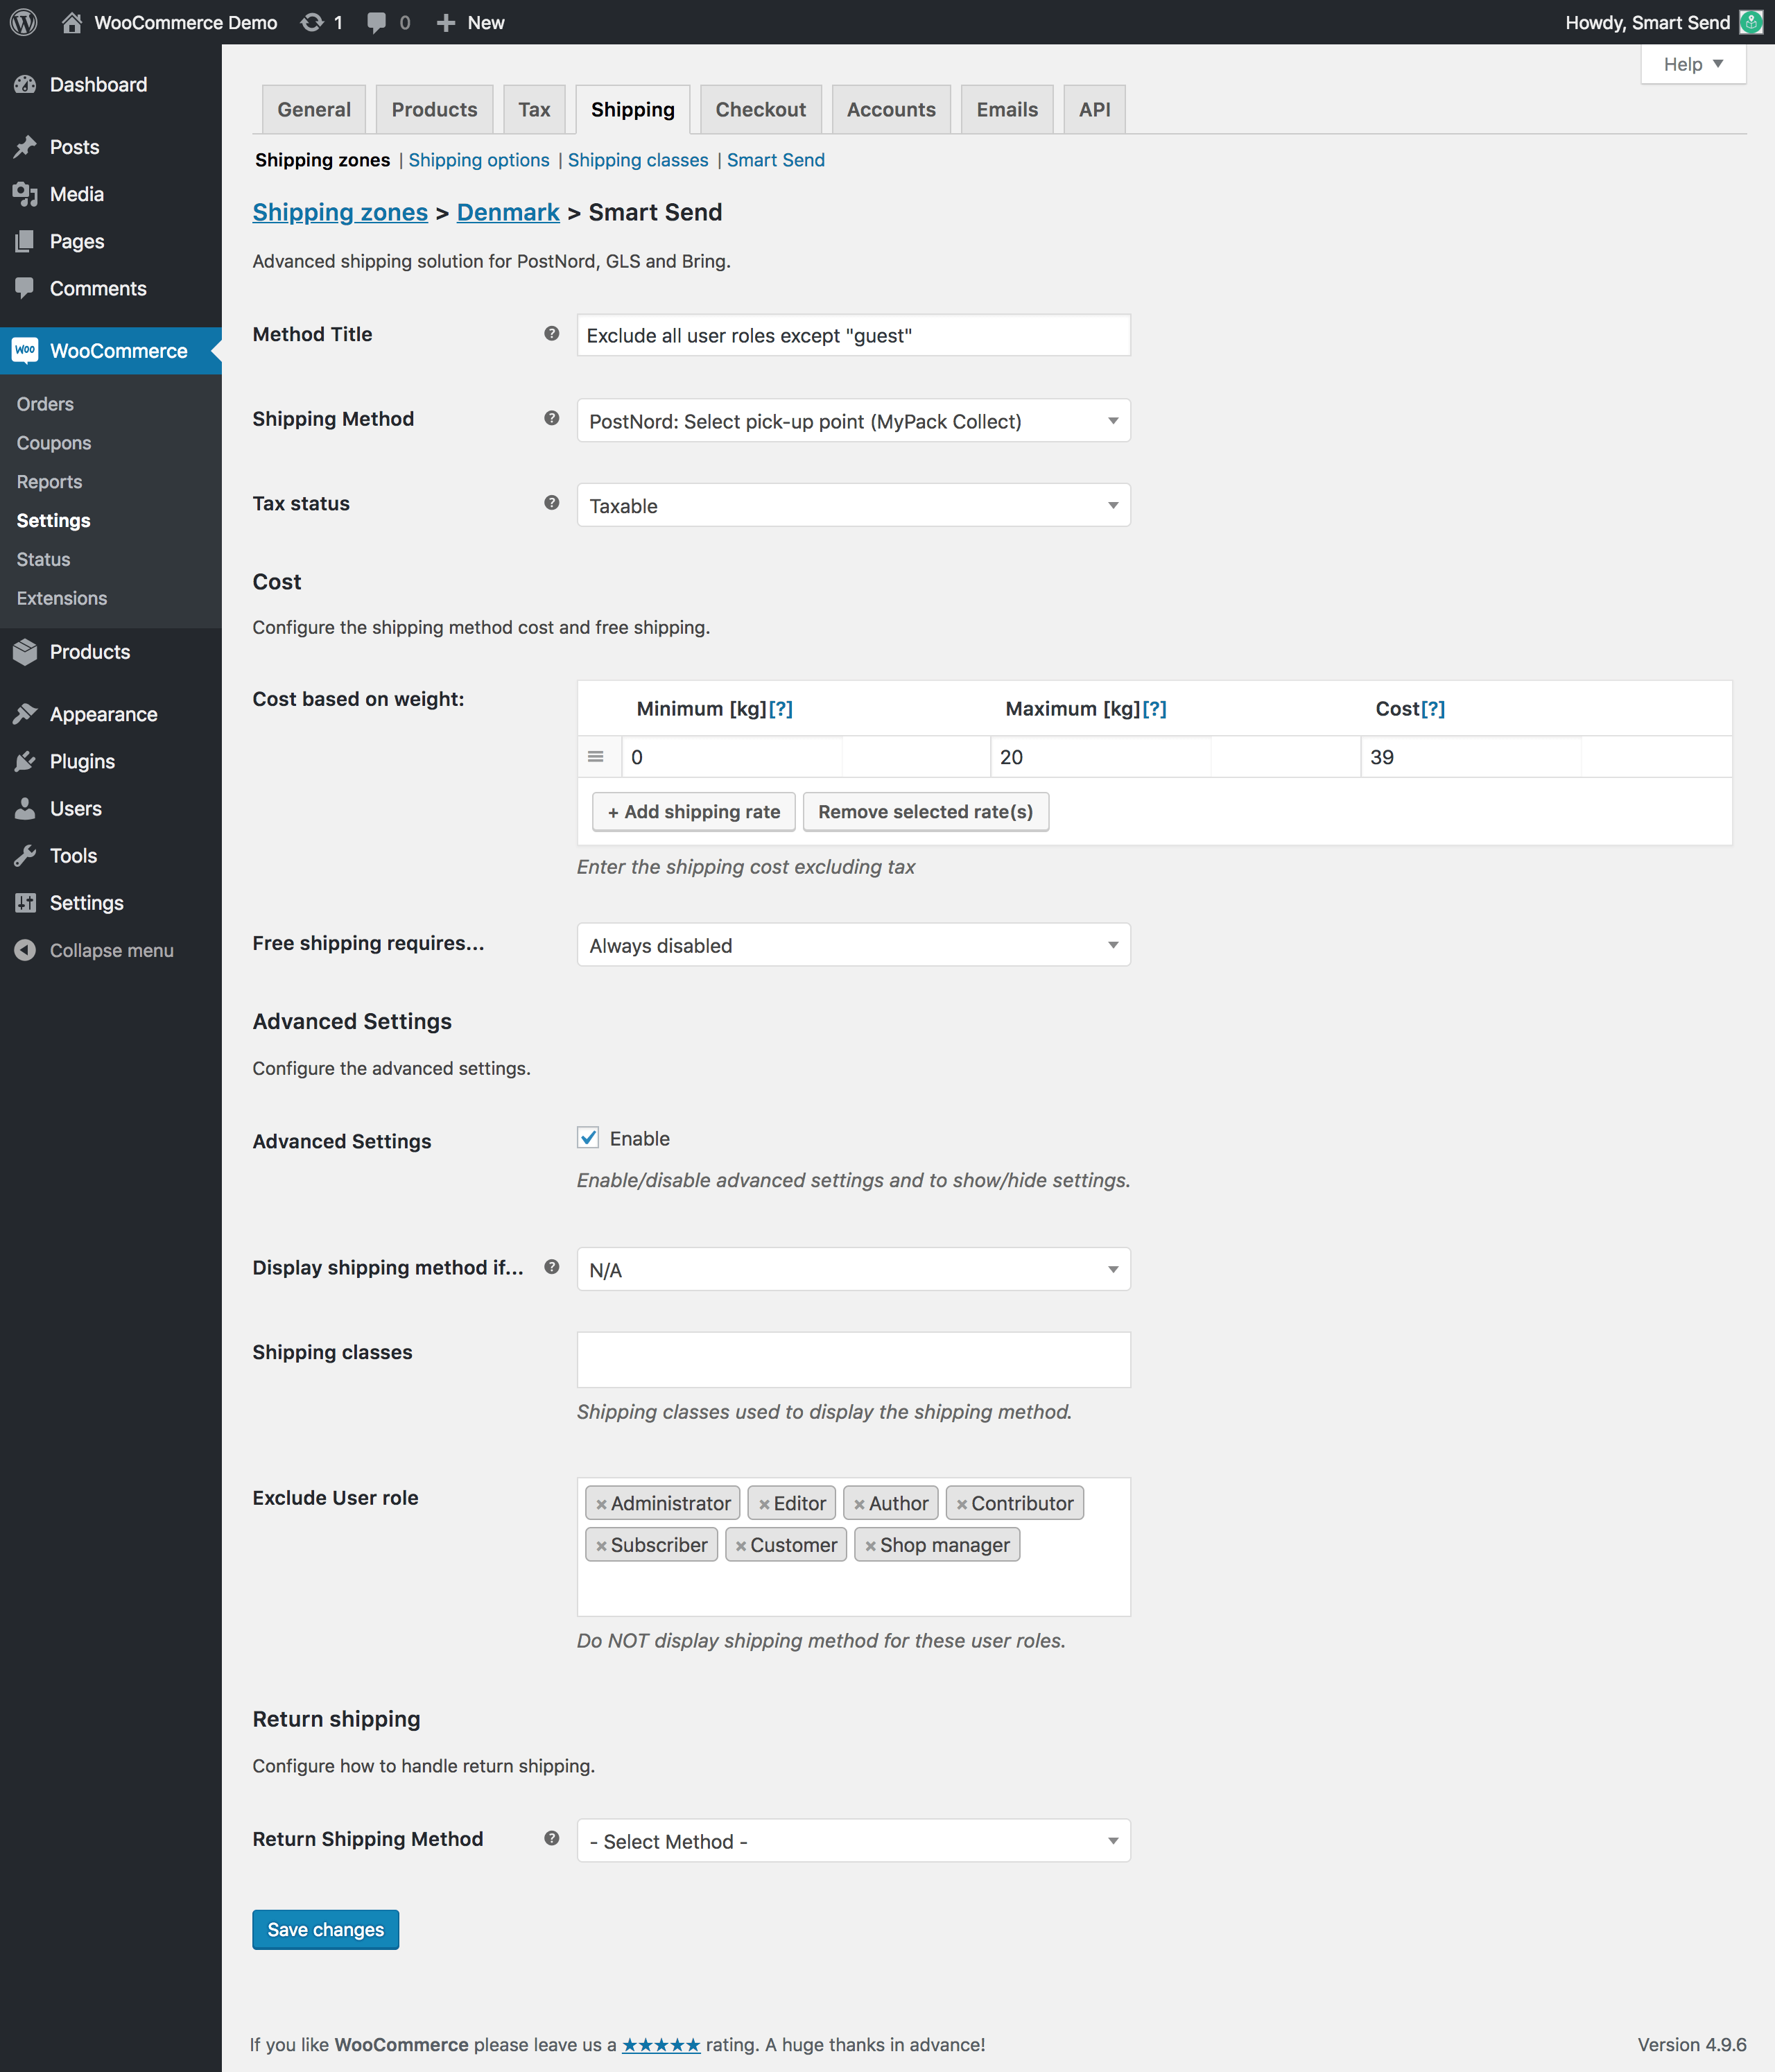This screenshot has width=1775, height=2072.
Task: Click the Return Shipping Method help icon
Action: (x=551, y=1838)
